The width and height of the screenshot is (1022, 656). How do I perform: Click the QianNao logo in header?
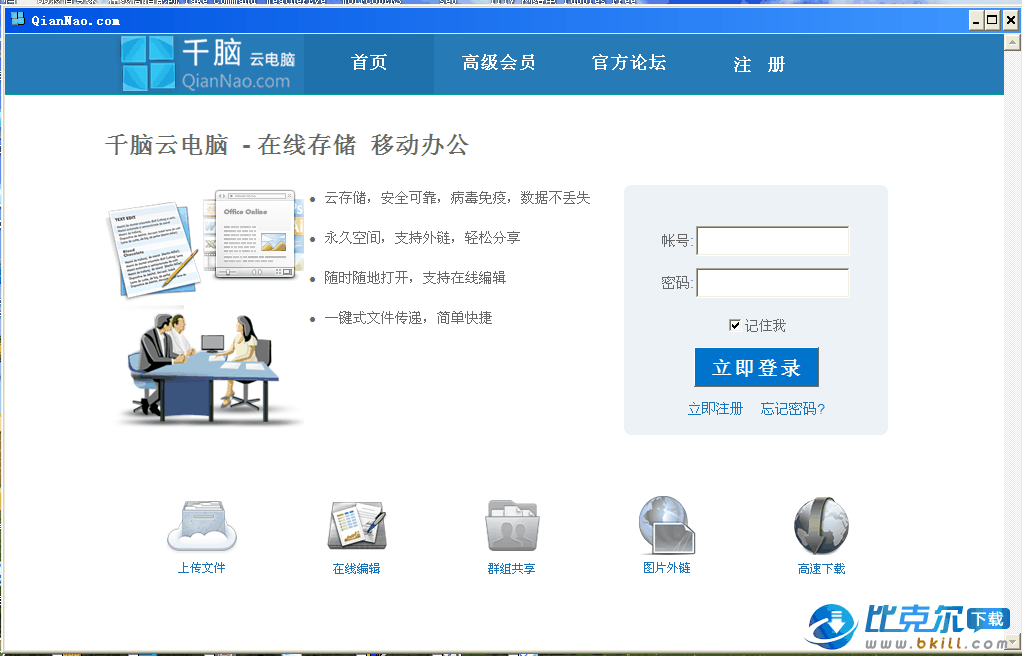[x=209, y=63]
